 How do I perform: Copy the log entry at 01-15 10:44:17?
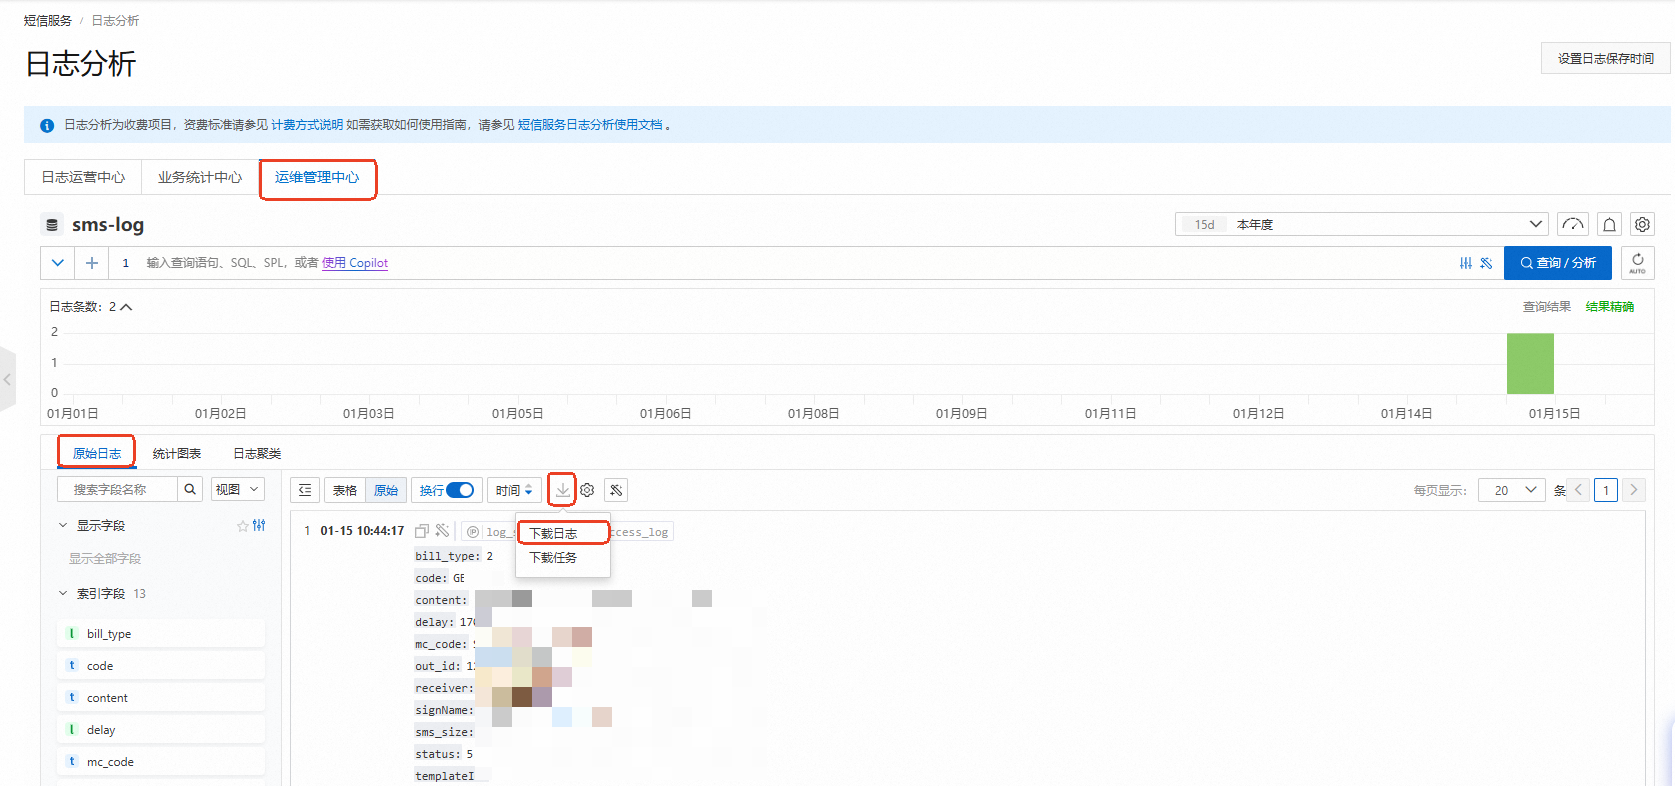click(422, 531)
